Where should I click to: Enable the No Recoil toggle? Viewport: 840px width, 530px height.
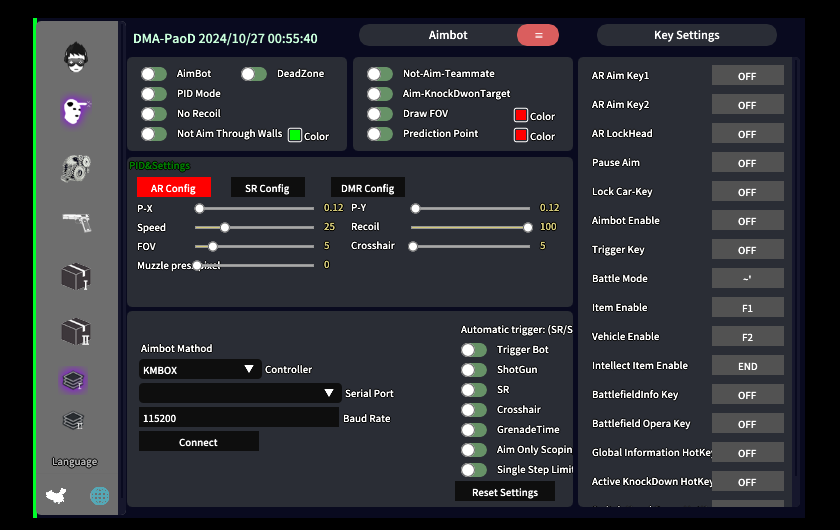coord(154,114)
